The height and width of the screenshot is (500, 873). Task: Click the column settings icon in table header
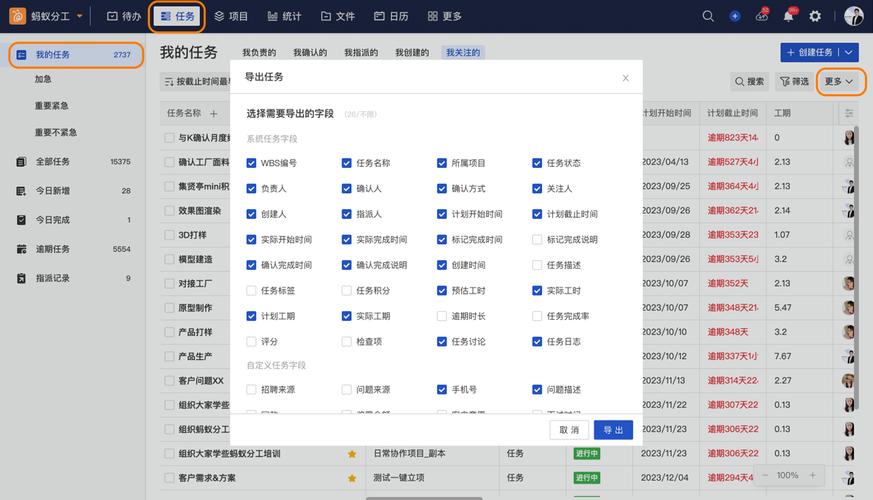point(849,113)
